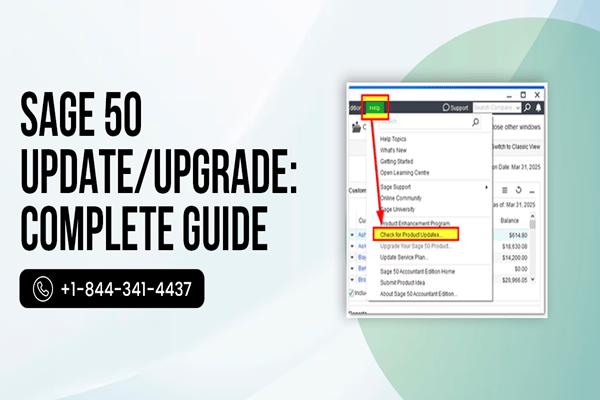Viewport: 600px width, 400px height.
Task: Click the toolbar icon below the menu bar
Action: 357,127
